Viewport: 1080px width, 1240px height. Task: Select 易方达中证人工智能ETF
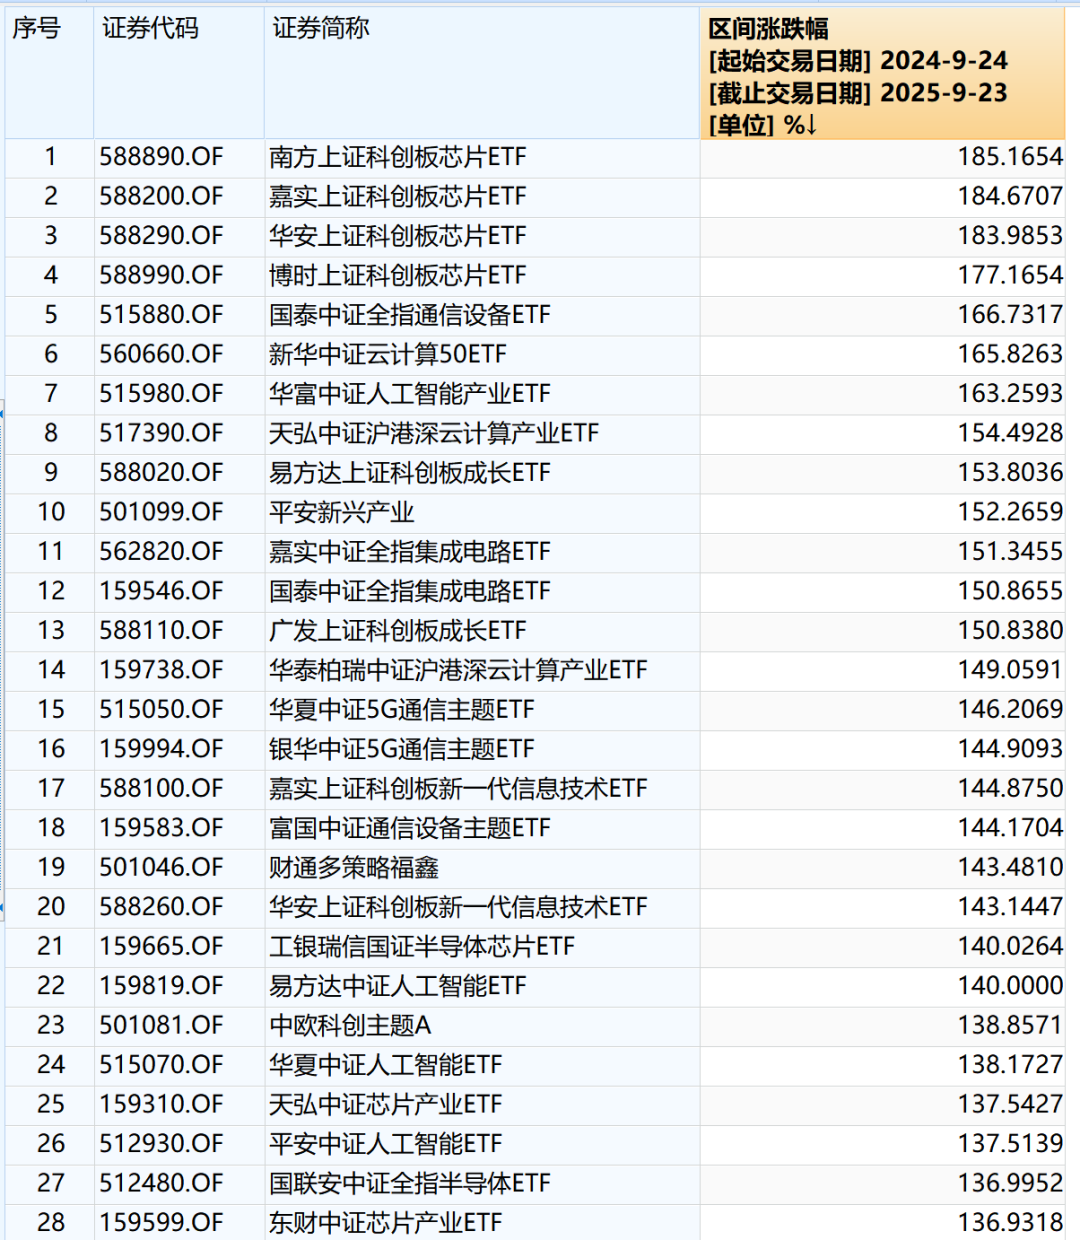[397, 986]
